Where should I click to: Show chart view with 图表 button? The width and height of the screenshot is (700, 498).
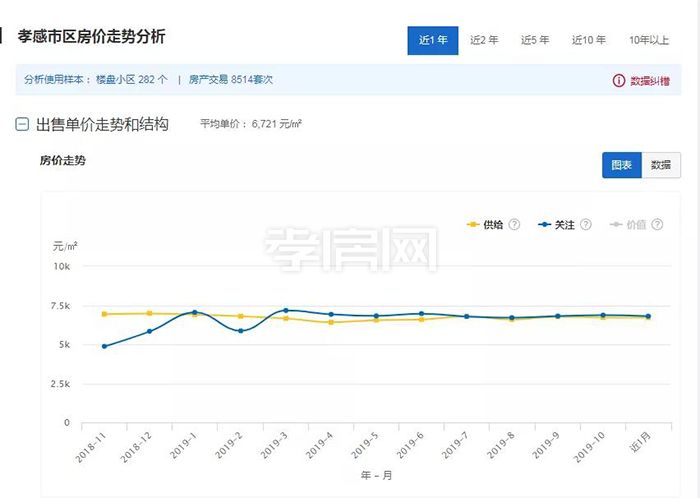tap(621, 165)
